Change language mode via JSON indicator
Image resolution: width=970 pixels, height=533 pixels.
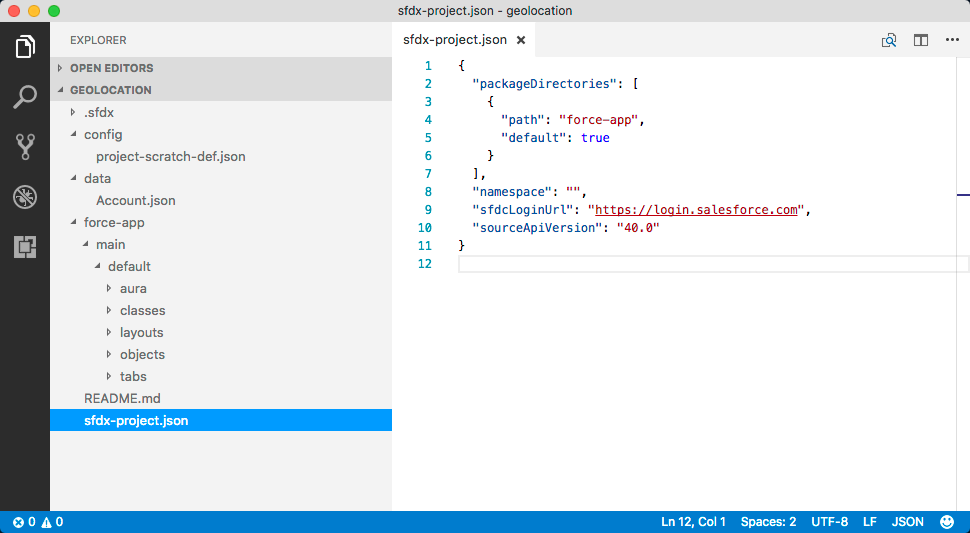[908, 522]
